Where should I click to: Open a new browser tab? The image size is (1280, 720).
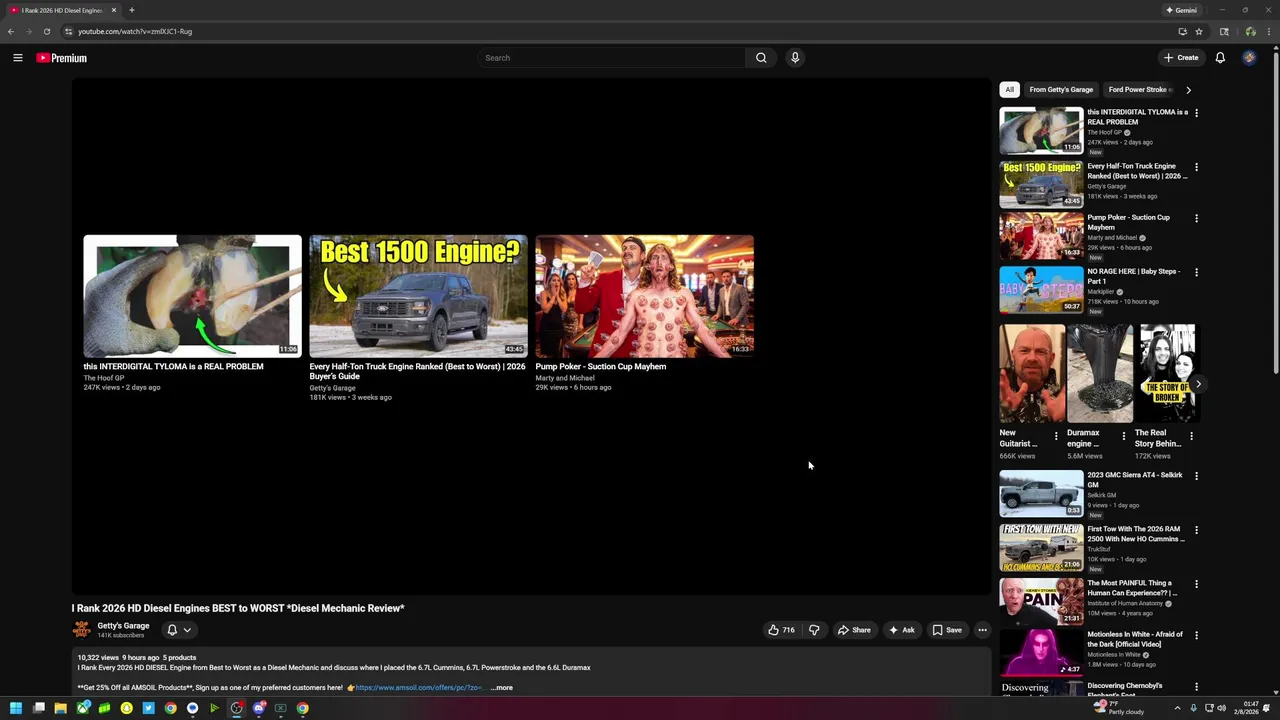[x=131, y=10]
